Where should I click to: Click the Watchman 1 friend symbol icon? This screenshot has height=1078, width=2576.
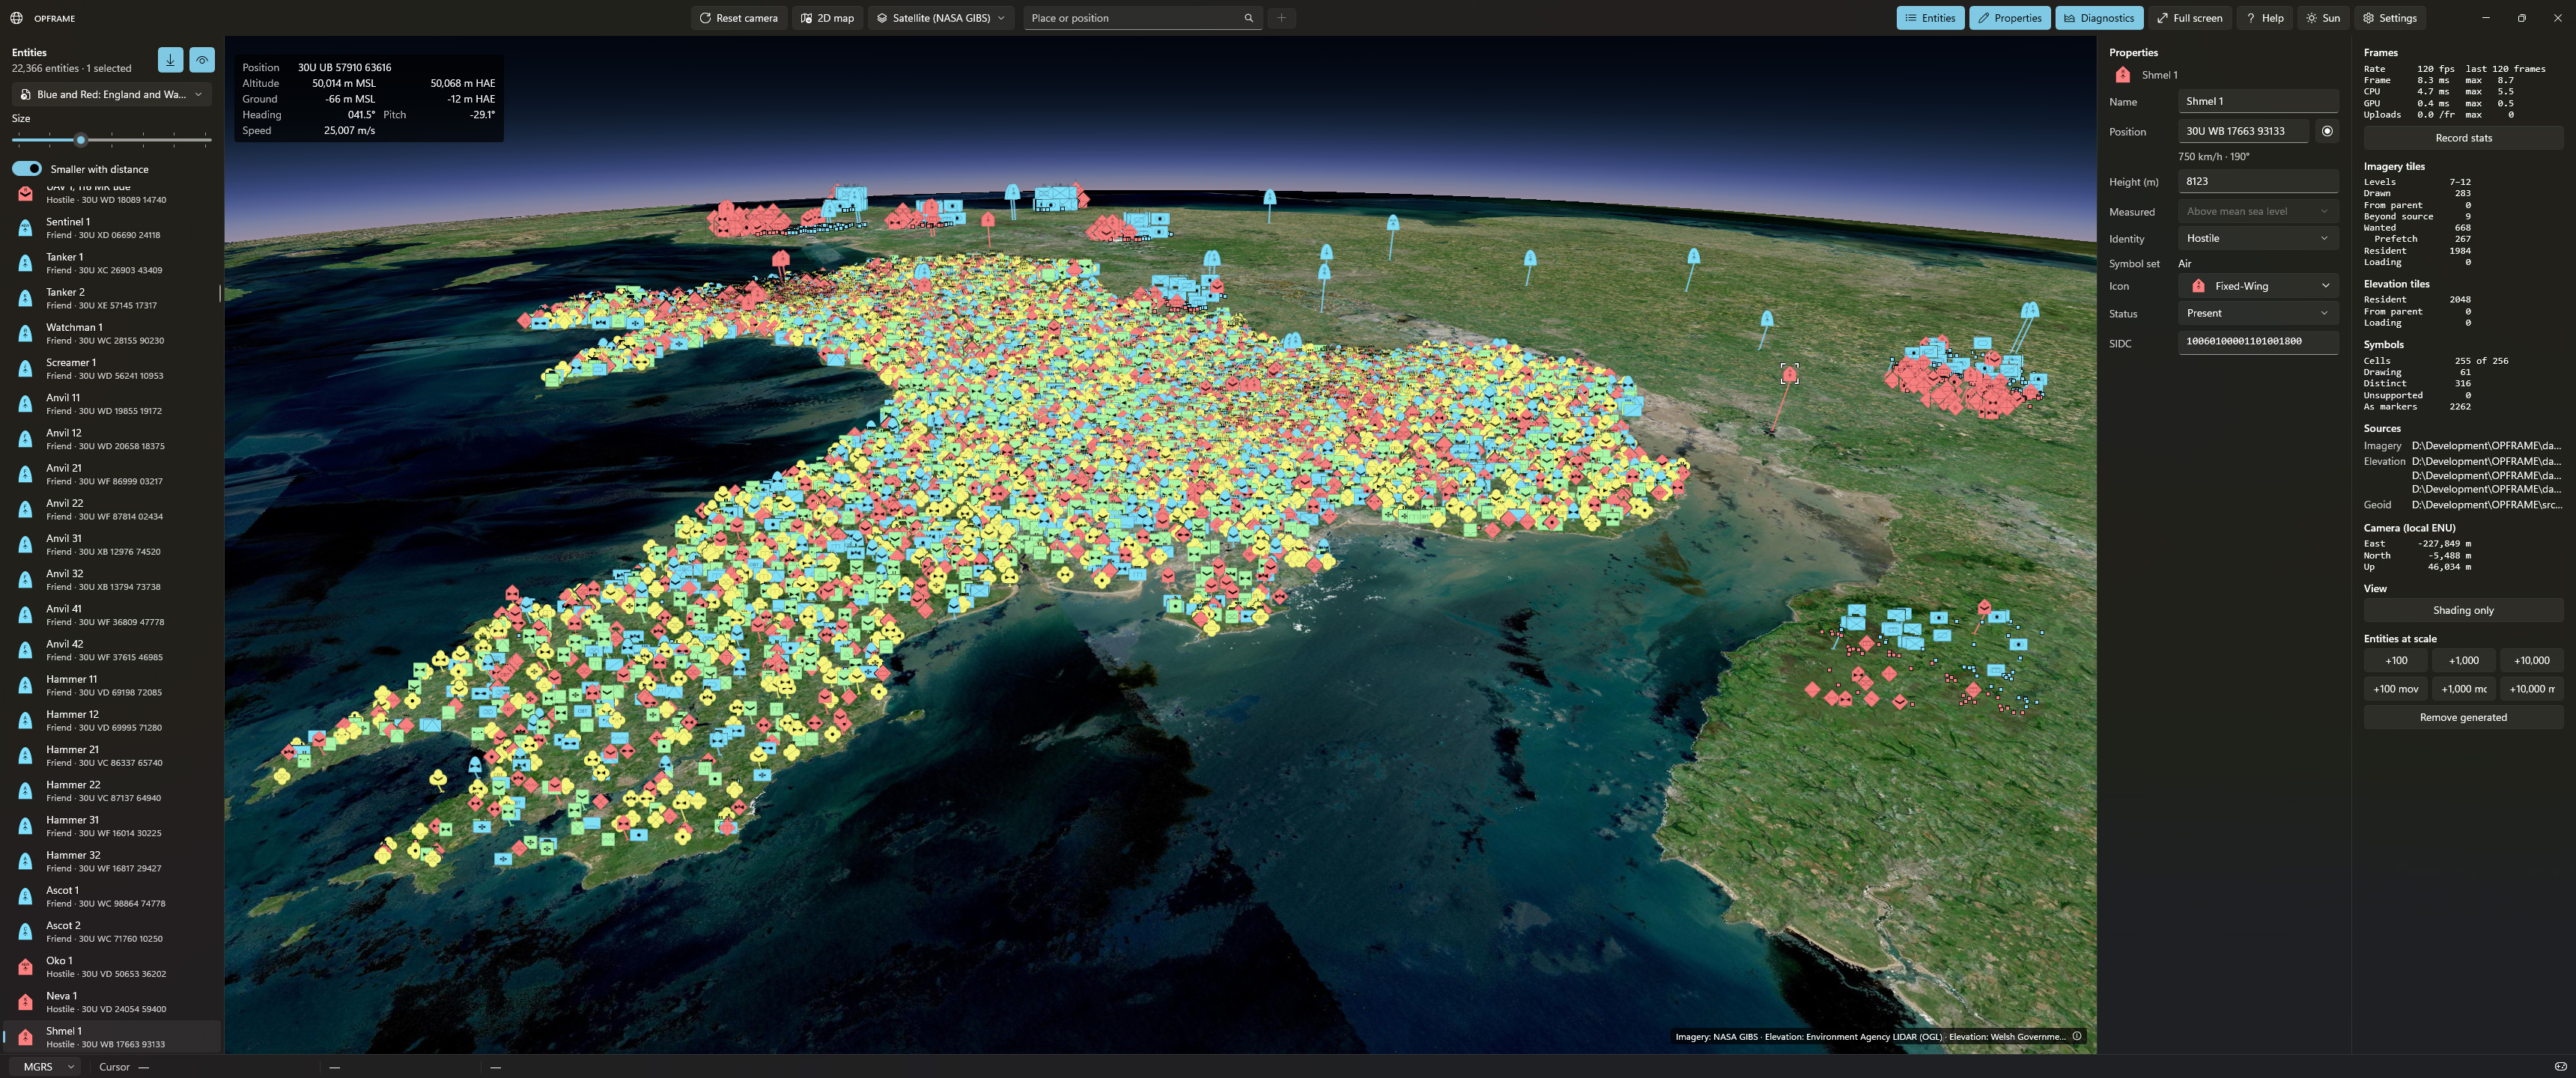click(x=25, y=333)
